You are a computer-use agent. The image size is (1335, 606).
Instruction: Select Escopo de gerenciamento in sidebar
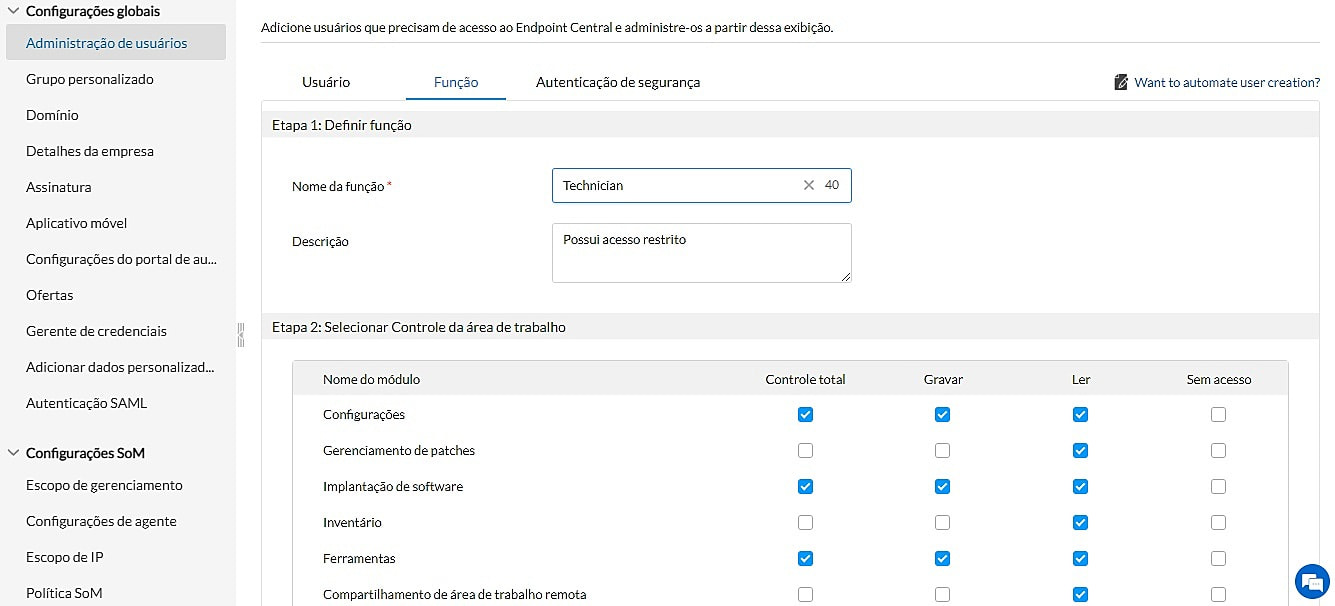[104, 485]
